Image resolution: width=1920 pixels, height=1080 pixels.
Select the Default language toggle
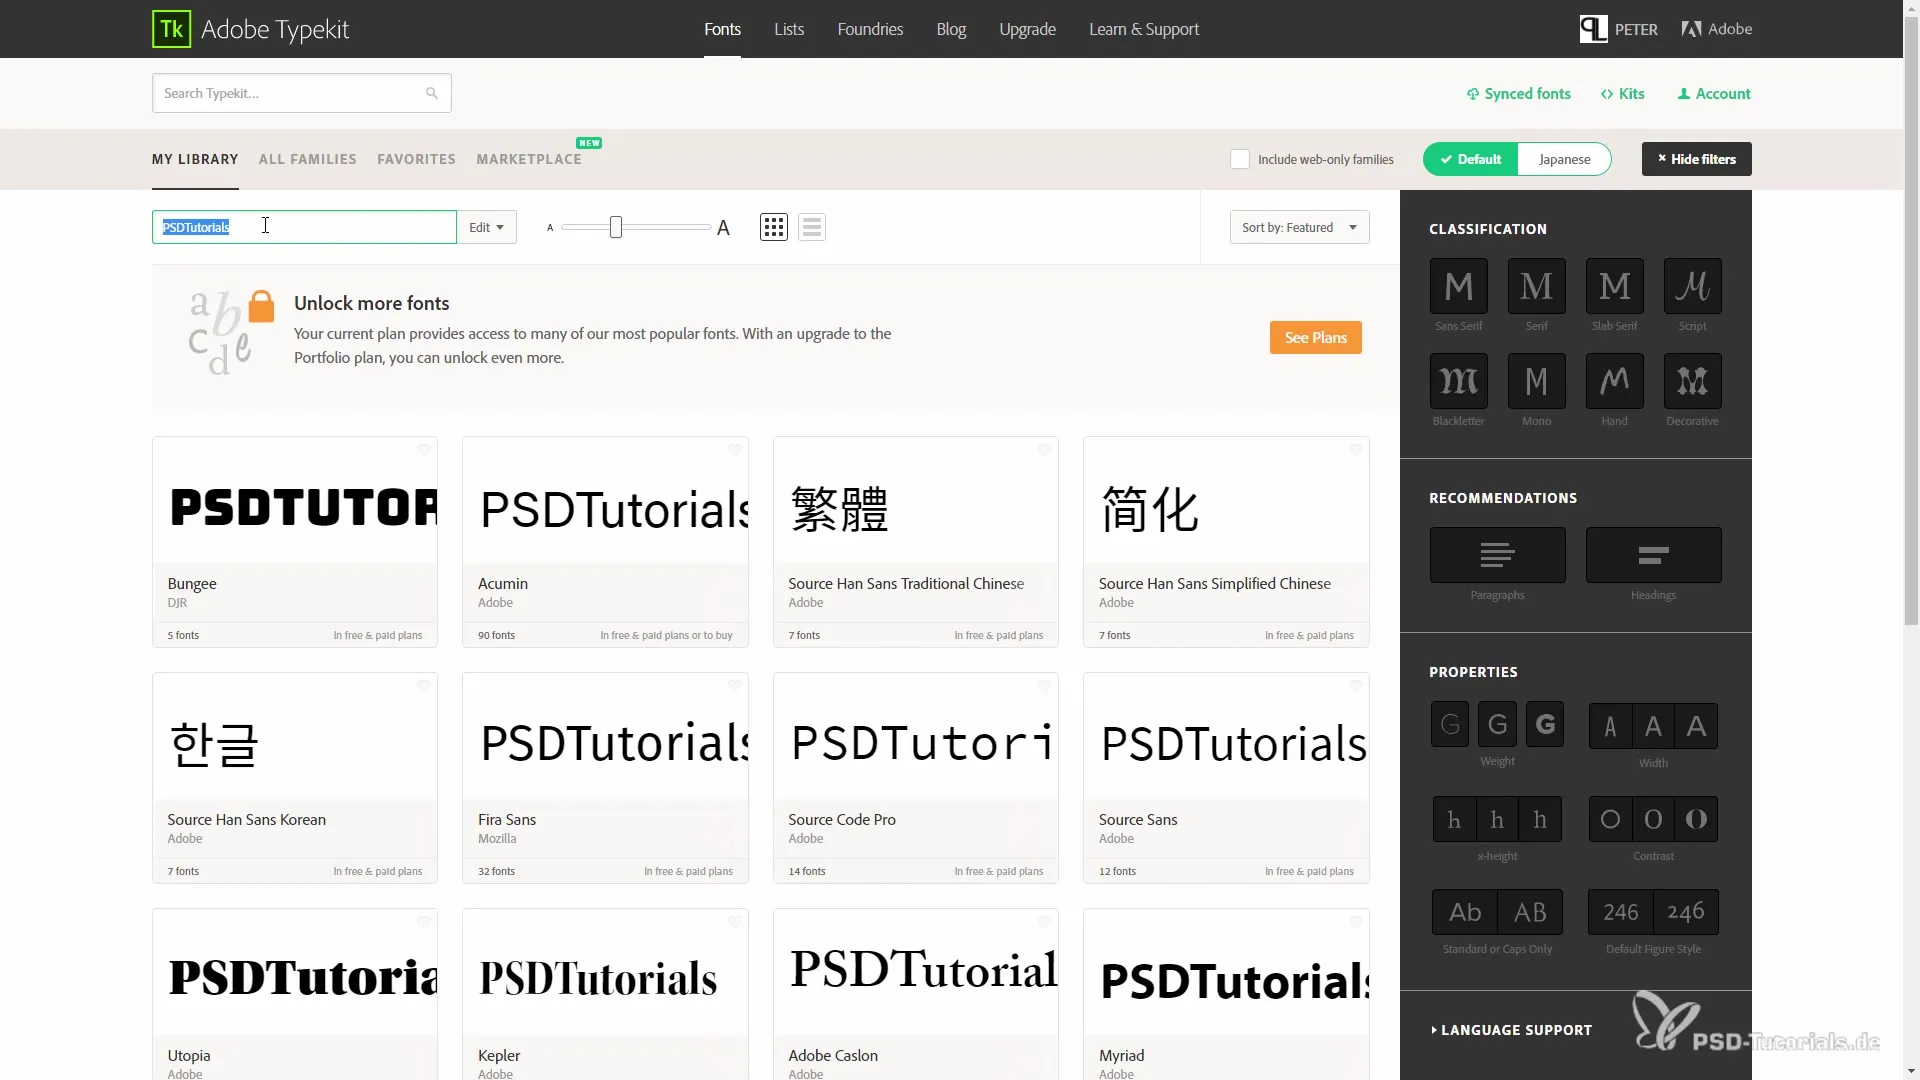(1471, 159)
